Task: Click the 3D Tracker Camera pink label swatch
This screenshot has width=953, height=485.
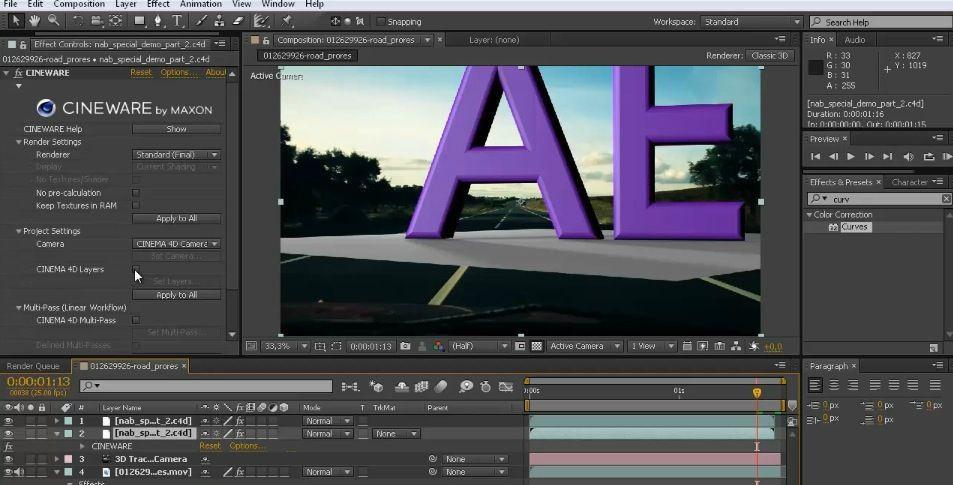Action: point(68,459)
